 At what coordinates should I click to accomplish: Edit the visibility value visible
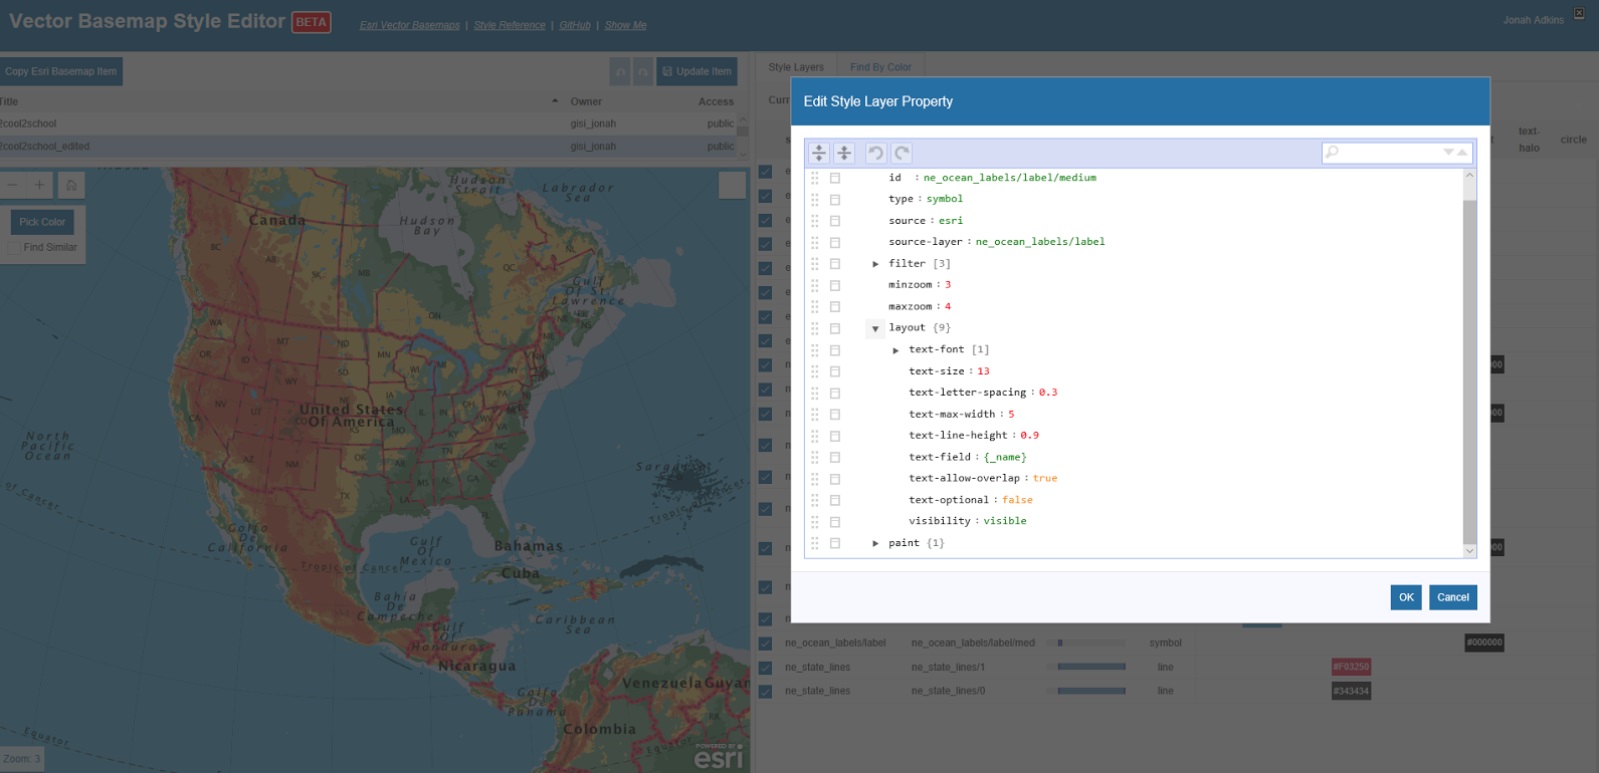pyautogui.click(x=1005, y=521)
